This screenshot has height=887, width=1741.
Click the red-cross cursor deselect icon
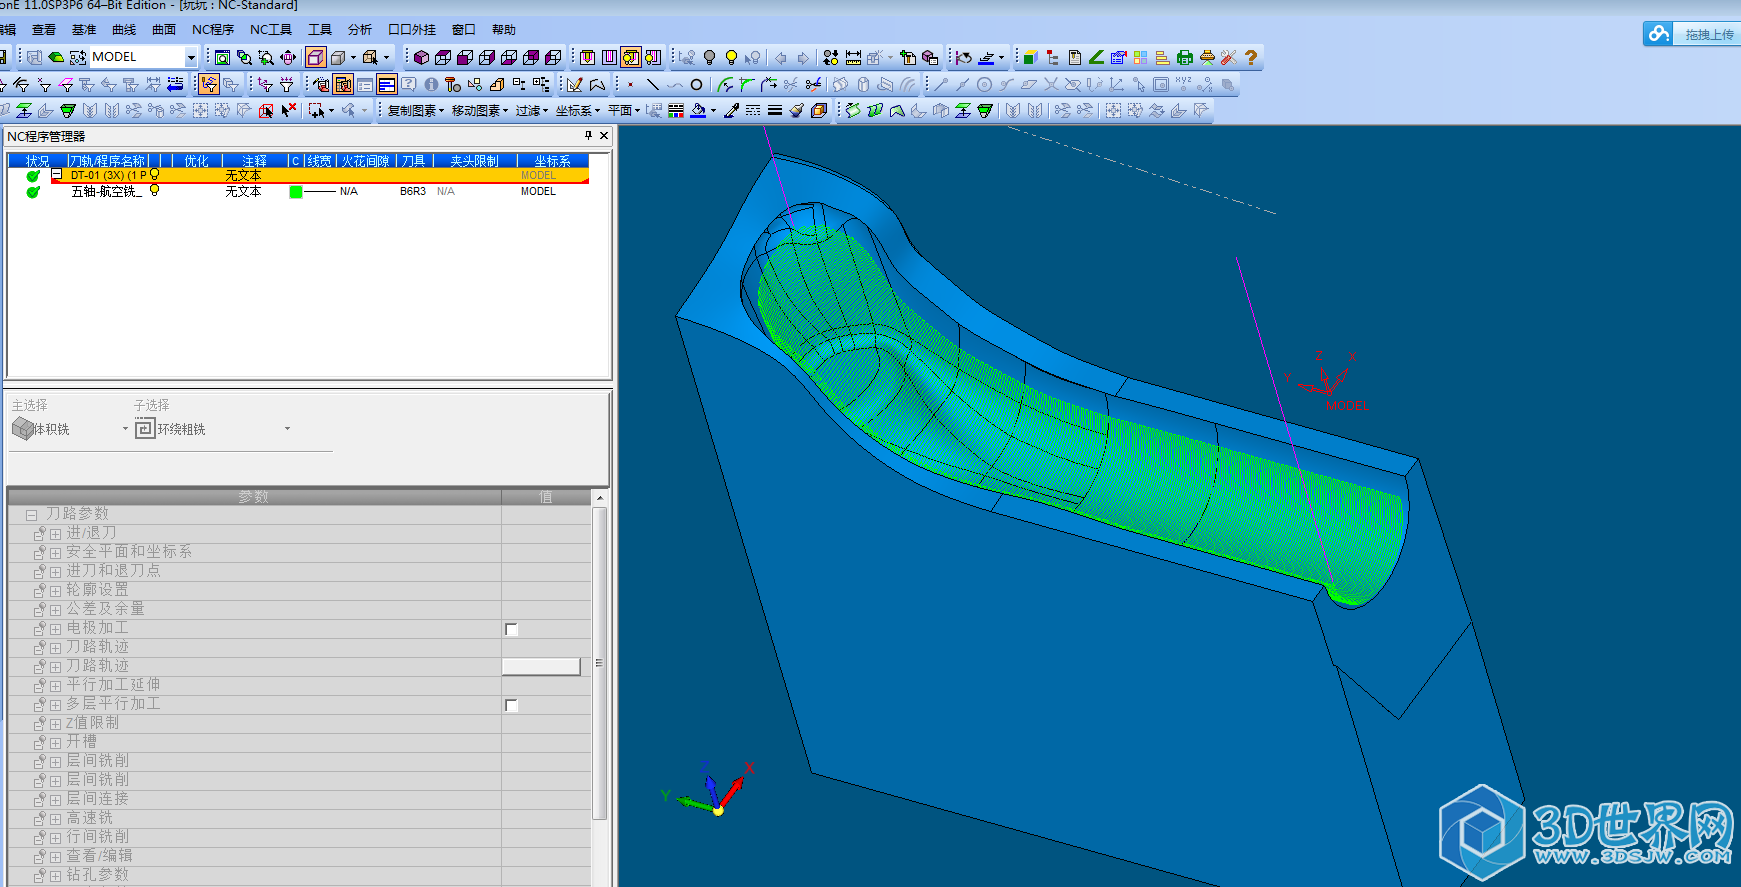288,110
